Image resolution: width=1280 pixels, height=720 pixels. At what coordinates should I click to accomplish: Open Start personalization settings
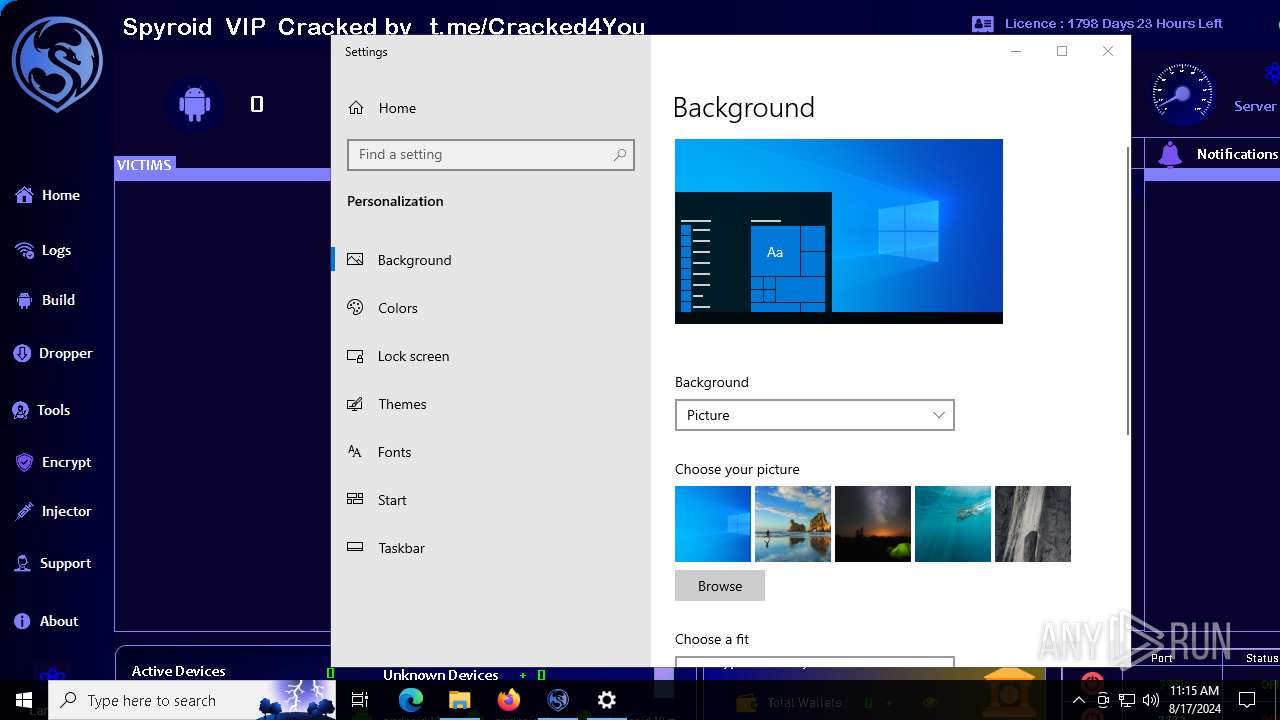491,500
